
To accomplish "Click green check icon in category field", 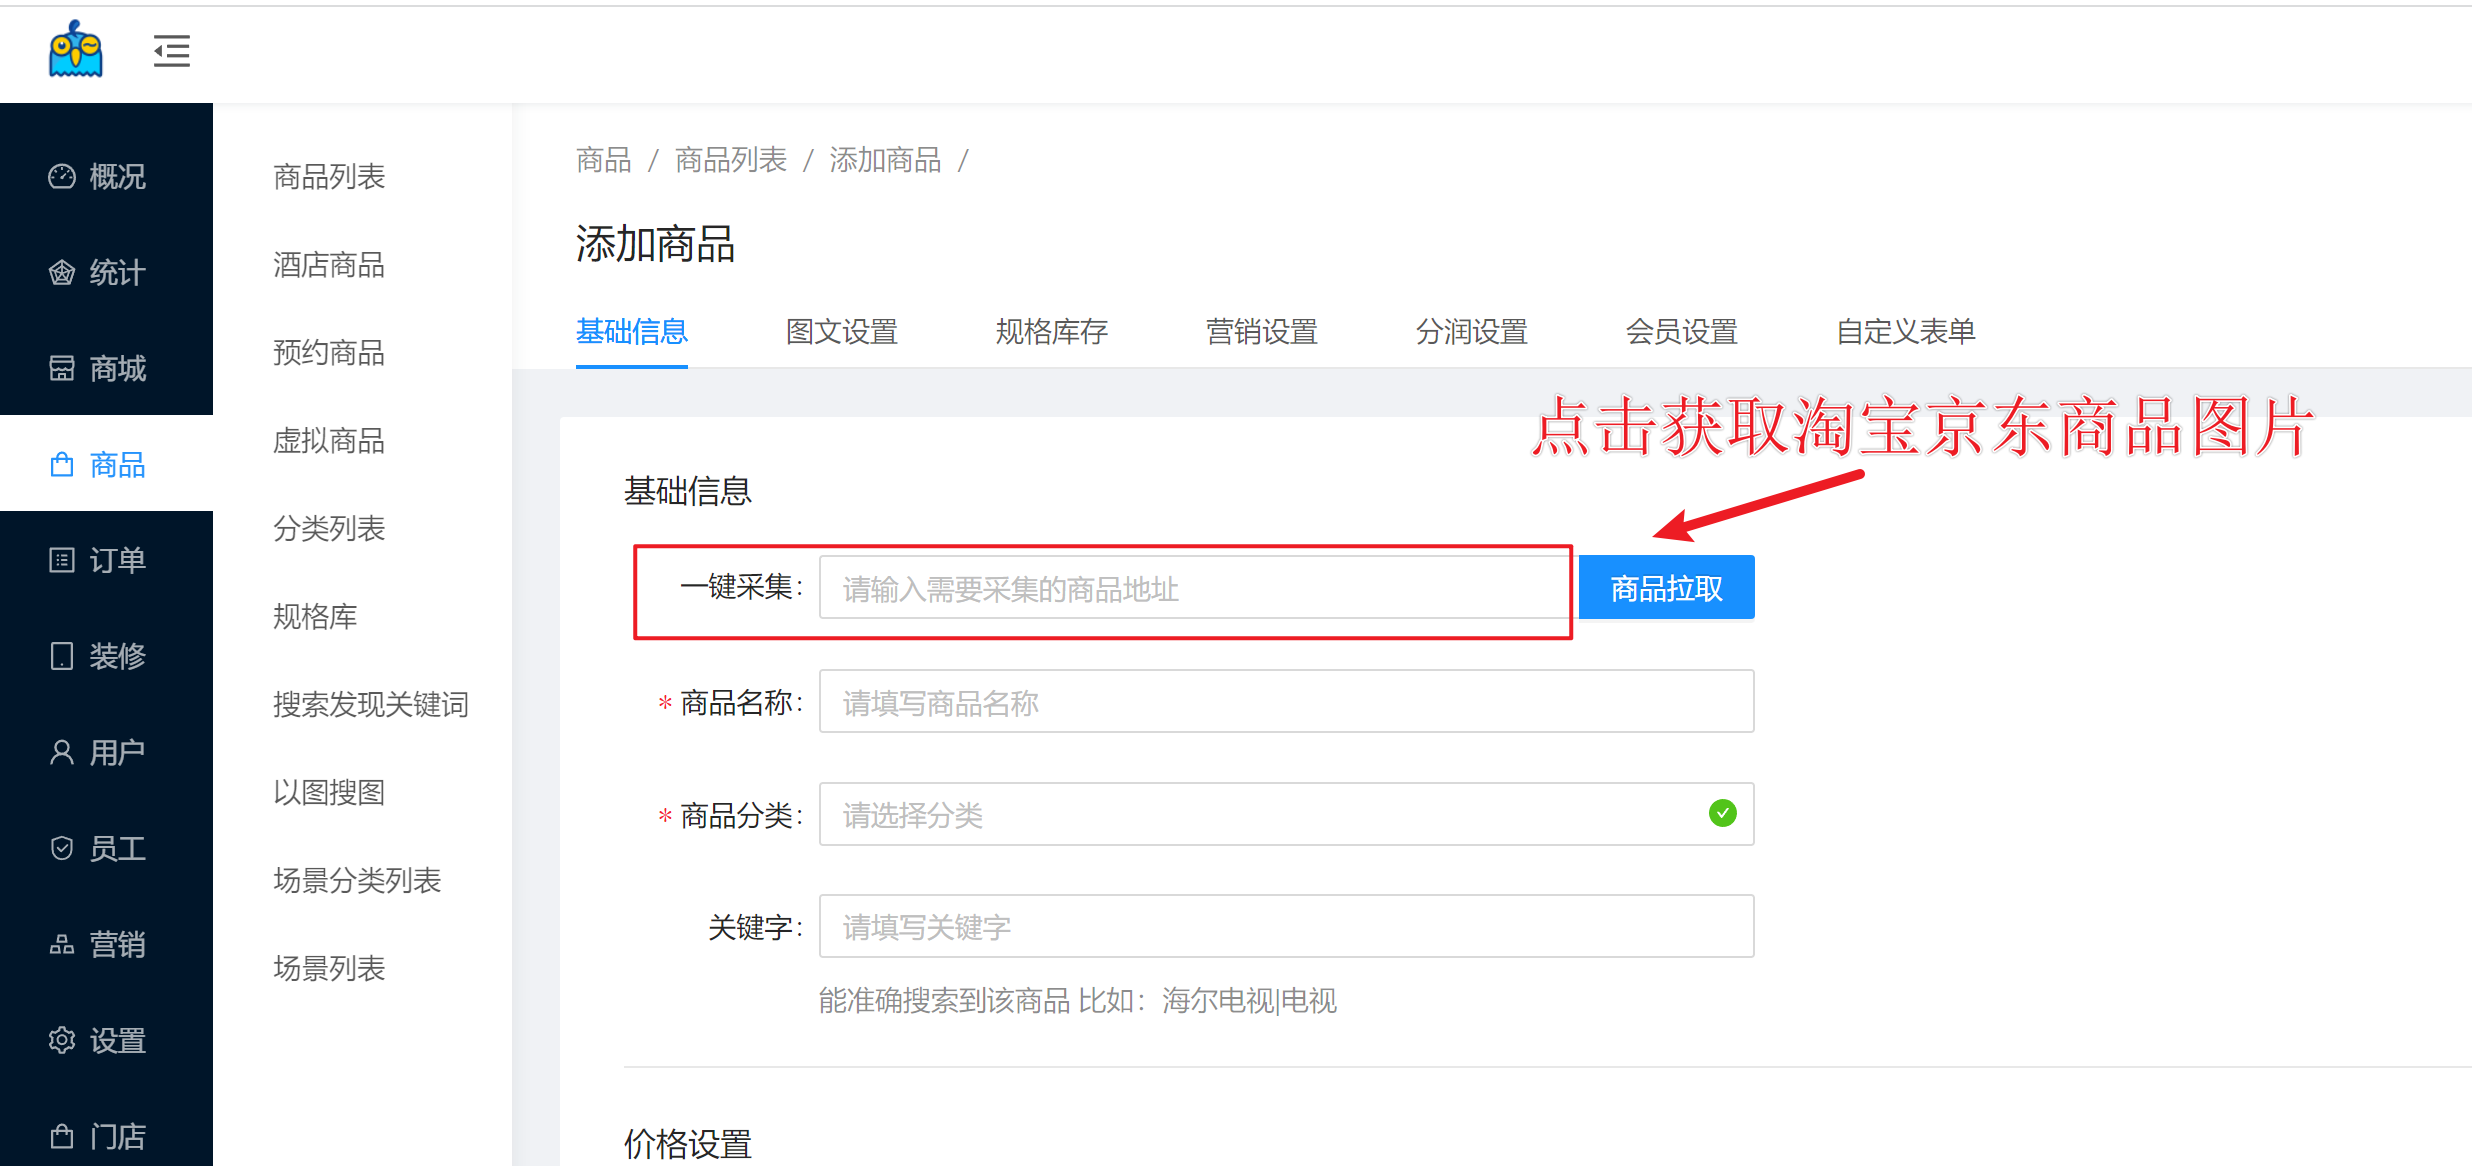I will click(x=1722, y=814).
